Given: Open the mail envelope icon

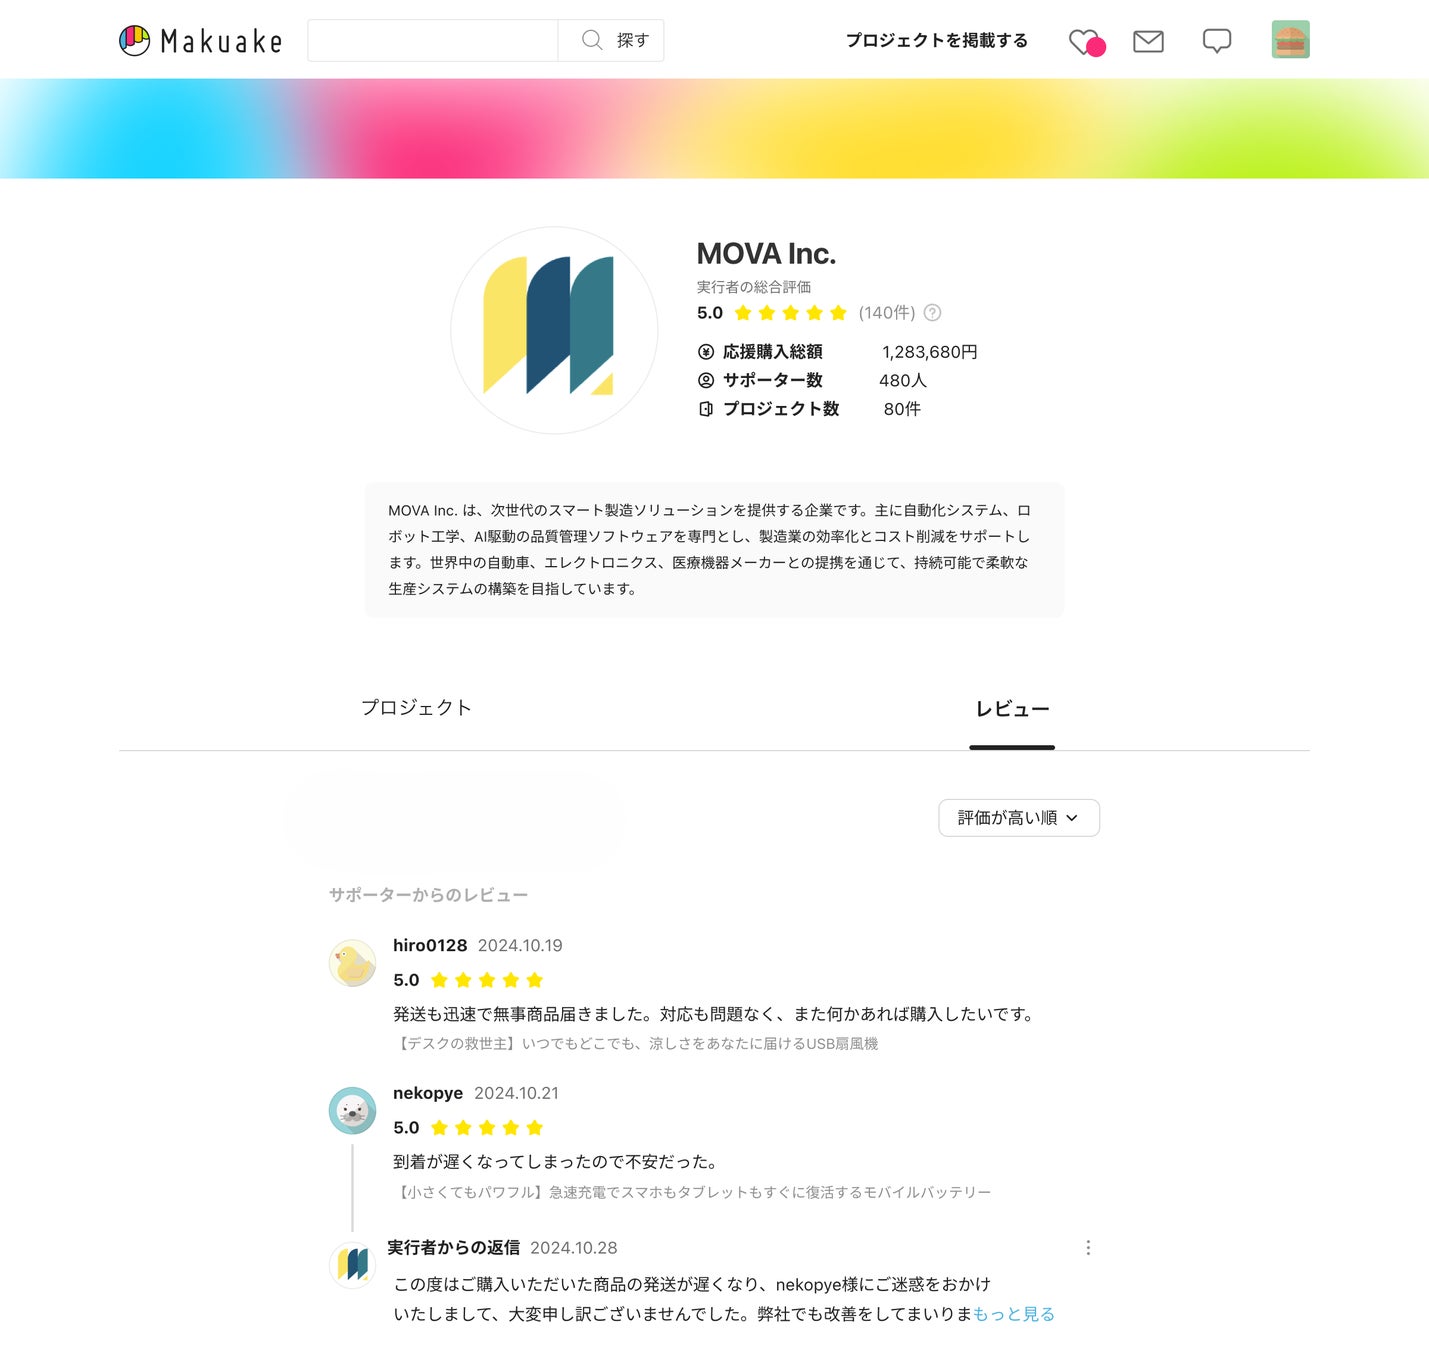Looking at the screenshot, I should (x=1148, y=41).
